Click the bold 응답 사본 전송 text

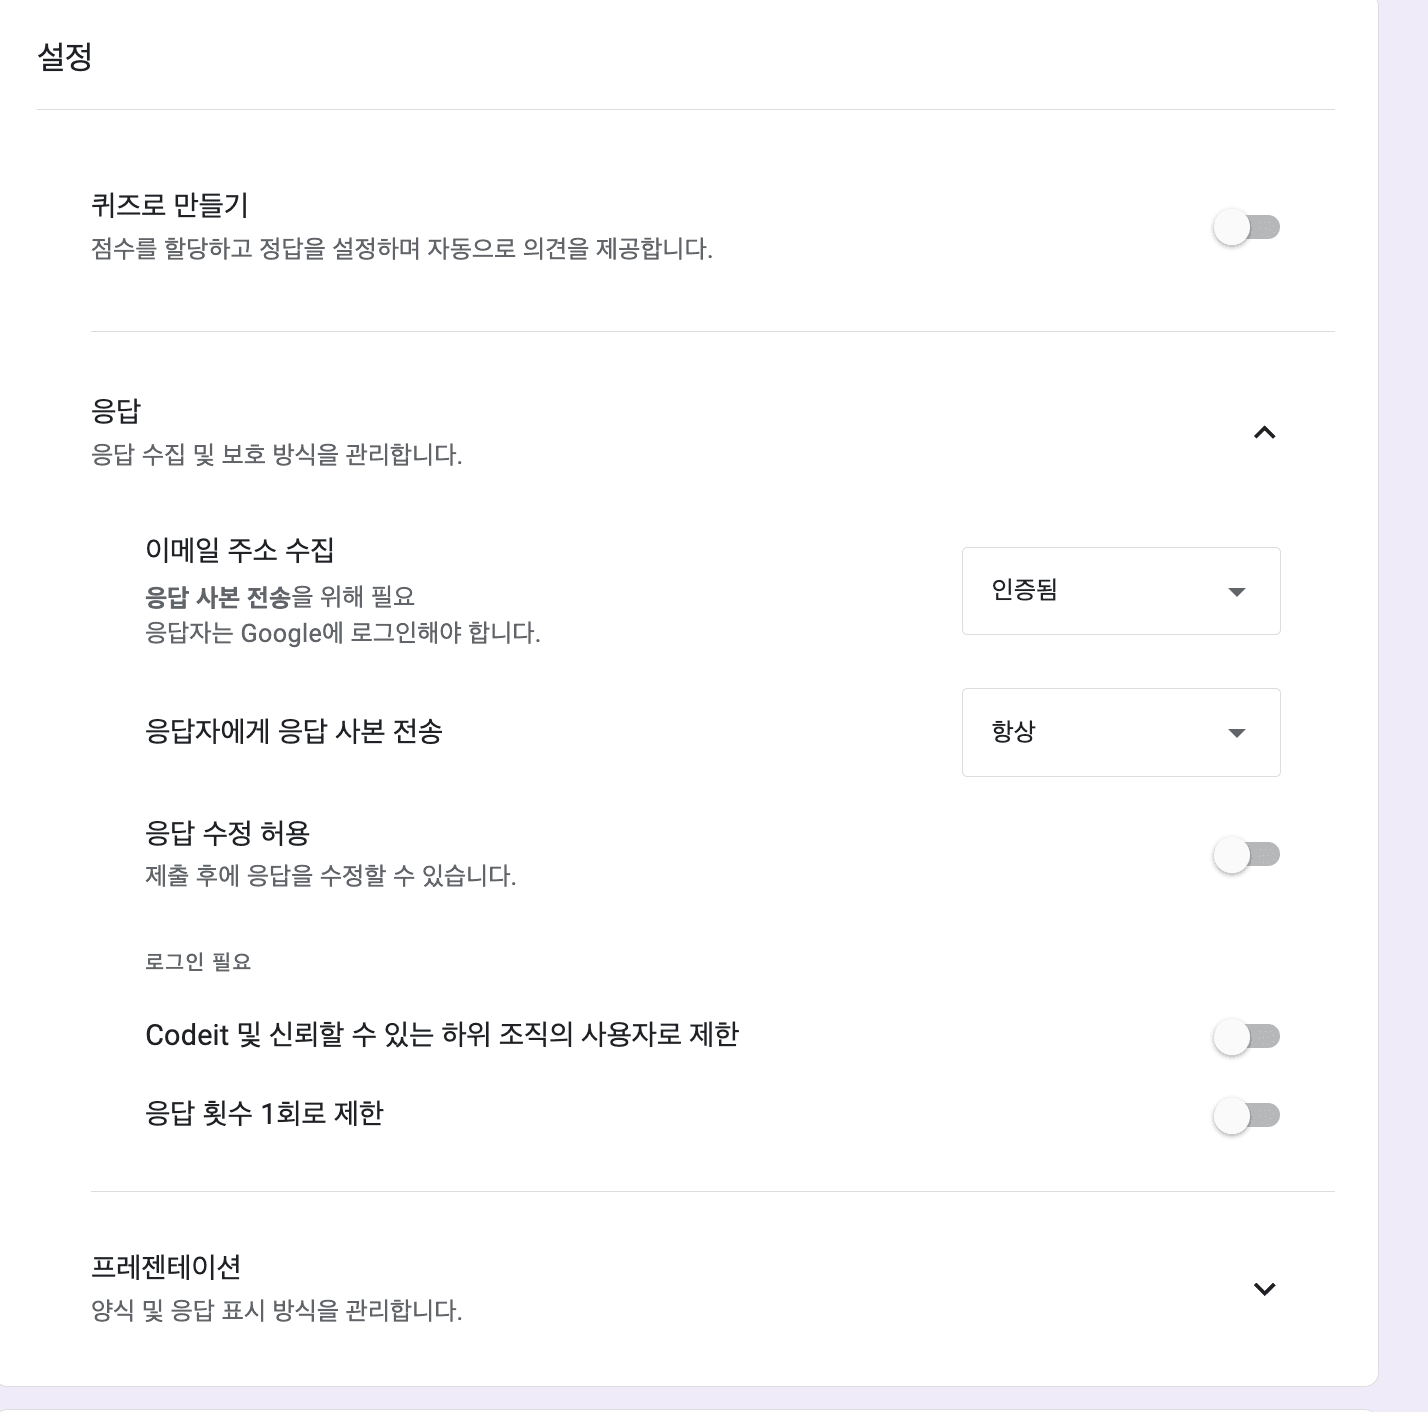(x=218, y=597)
